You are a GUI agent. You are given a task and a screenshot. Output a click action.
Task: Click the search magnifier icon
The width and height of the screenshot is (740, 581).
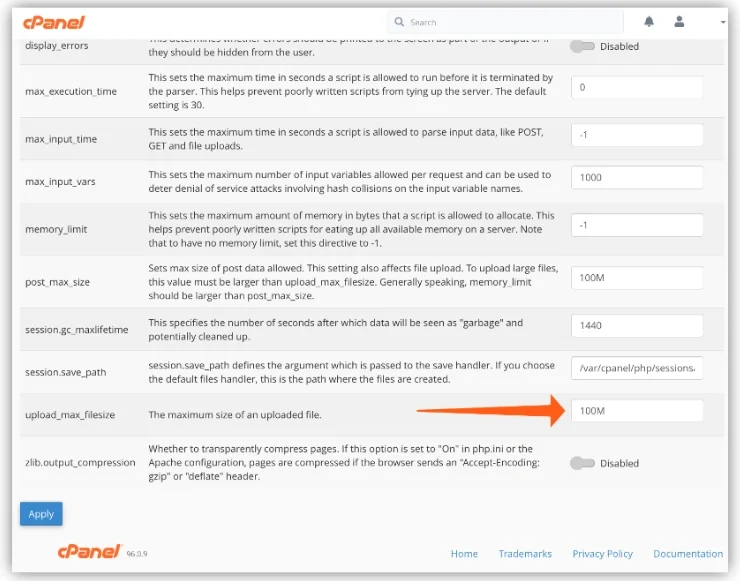[400, 22]
